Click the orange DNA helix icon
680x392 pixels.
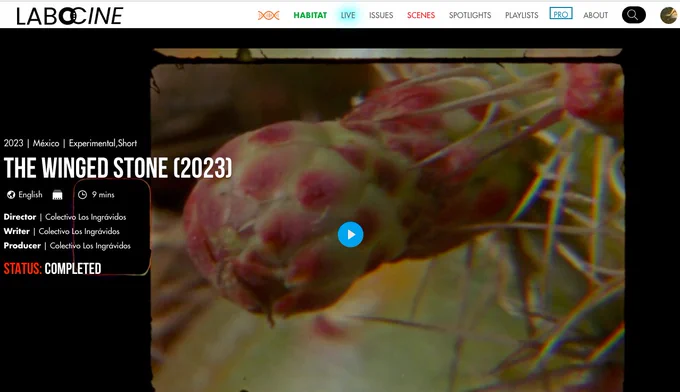tap(268, 16)
